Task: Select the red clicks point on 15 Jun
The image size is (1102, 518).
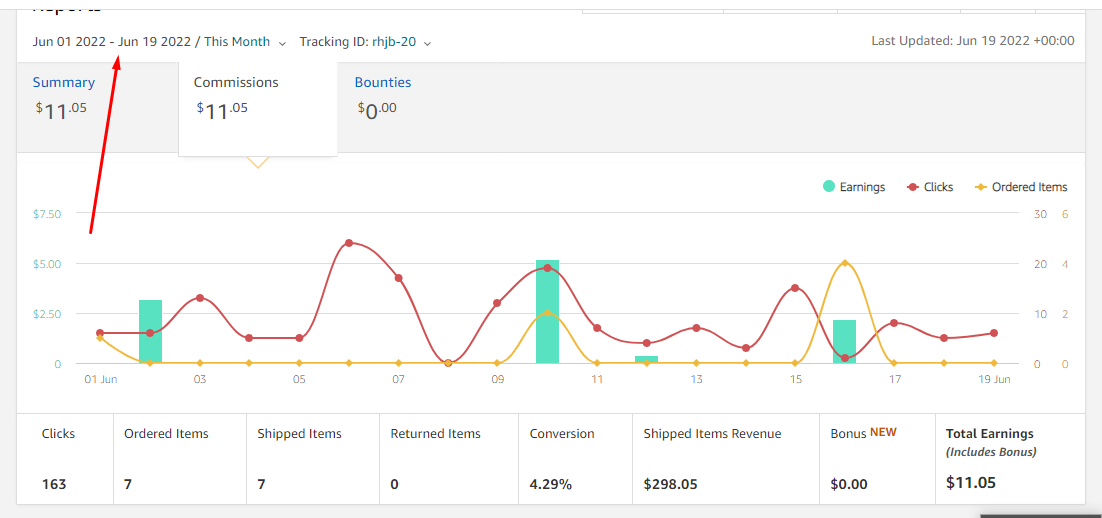Action: click(x=795, y=287)
